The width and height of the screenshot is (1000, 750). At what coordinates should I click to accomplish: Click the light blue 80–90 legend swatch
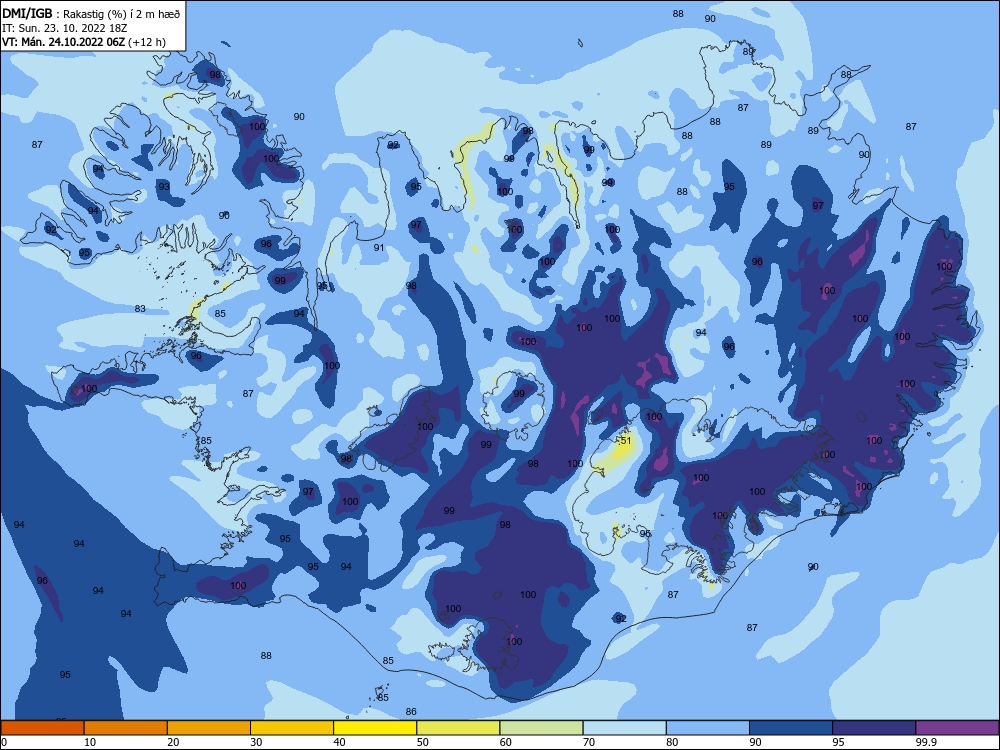[708, 728]
